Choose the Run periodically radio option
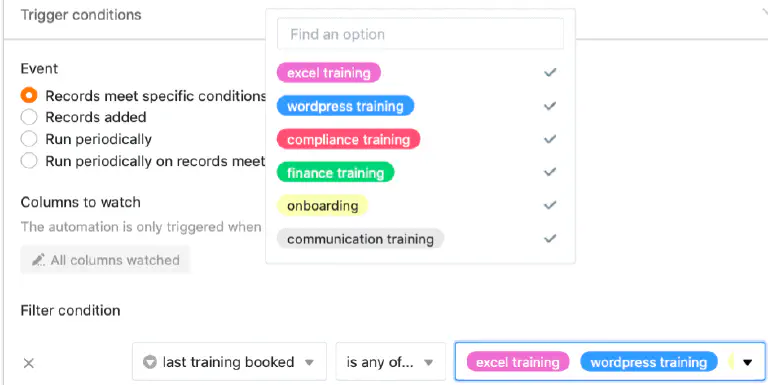Image resolution: width=768 pixels, height=385 pixels. pyautogui.click(x=29, y=139)
